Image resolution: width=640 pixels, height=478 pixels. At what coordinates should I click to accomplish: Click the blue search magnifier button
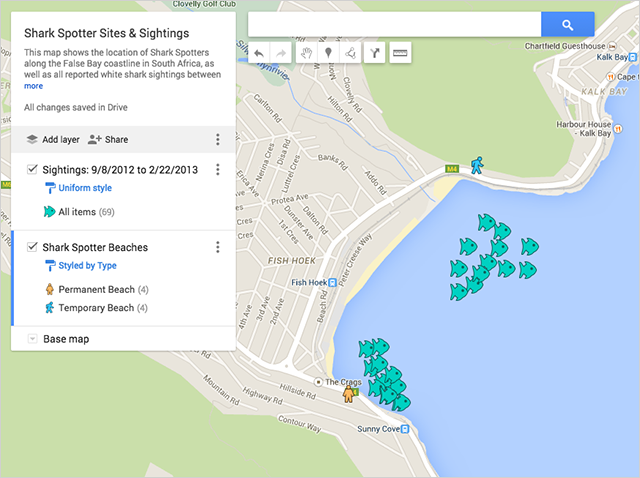(567, 25)
